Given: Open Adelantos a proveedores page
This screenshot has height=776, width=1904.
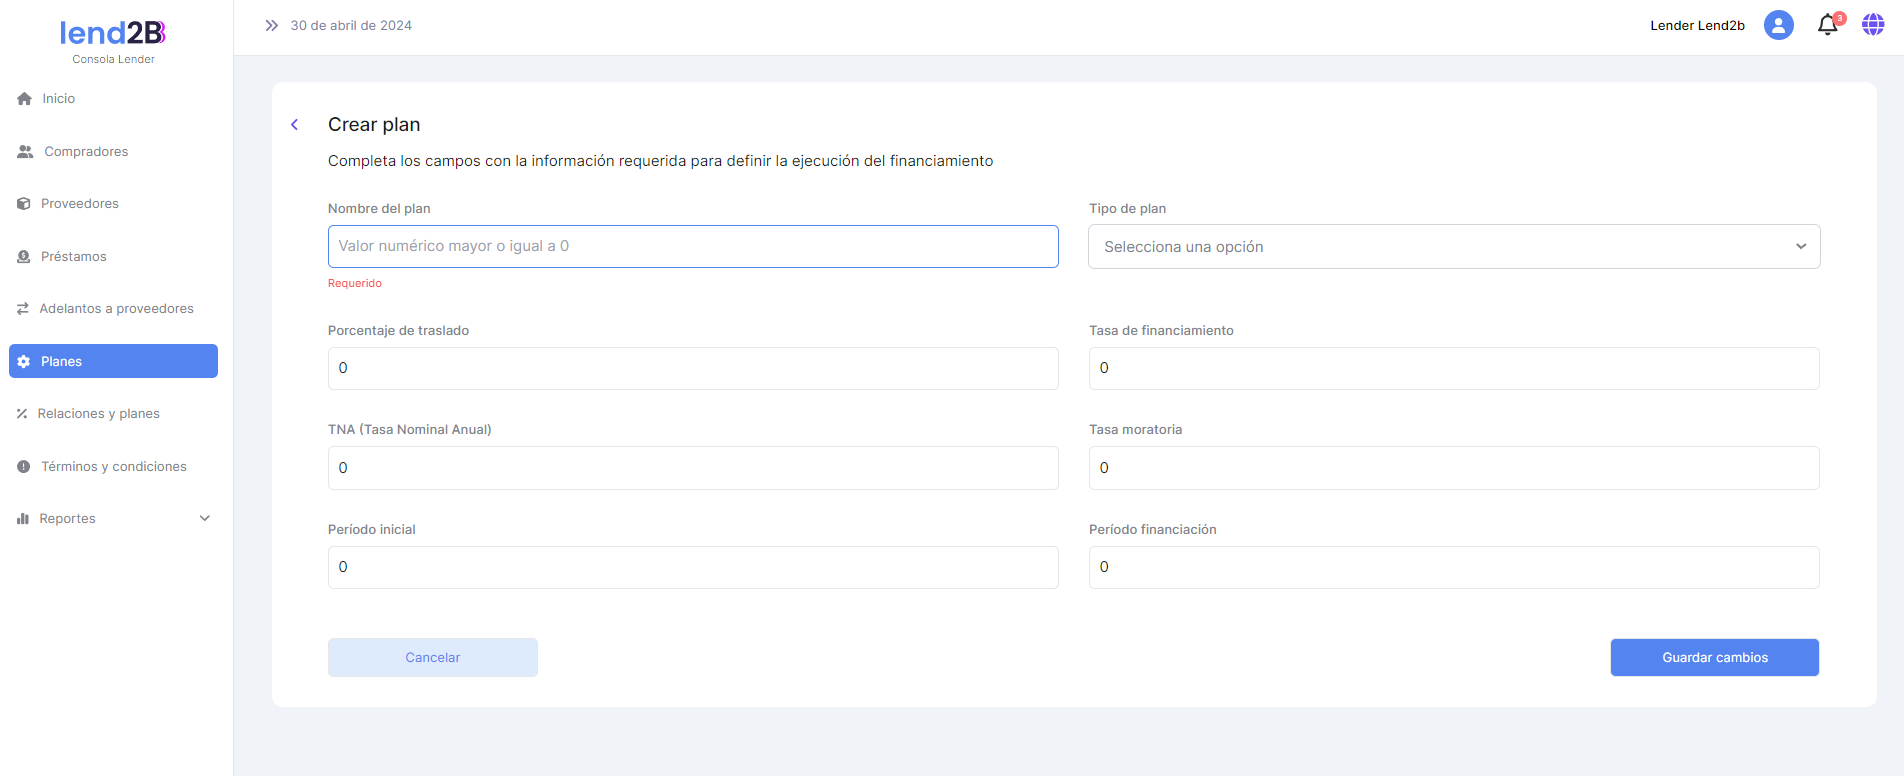Looking at the screenshot, I should tap(116, 309).
